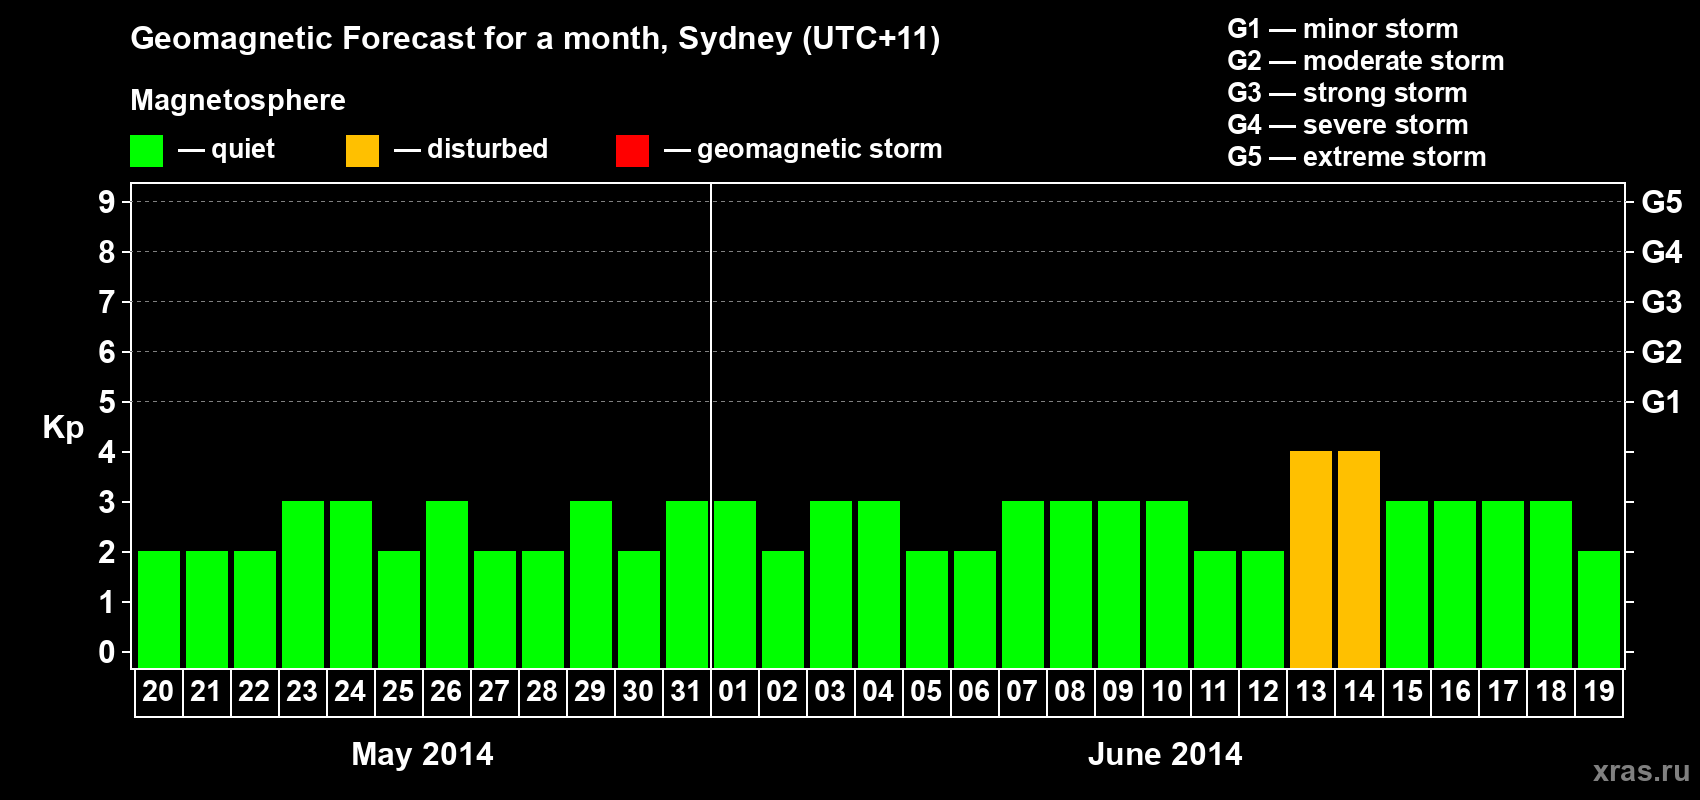The image size is (1700, 800).
Task: Click the Kp axis title
Action: coord(63,427)
